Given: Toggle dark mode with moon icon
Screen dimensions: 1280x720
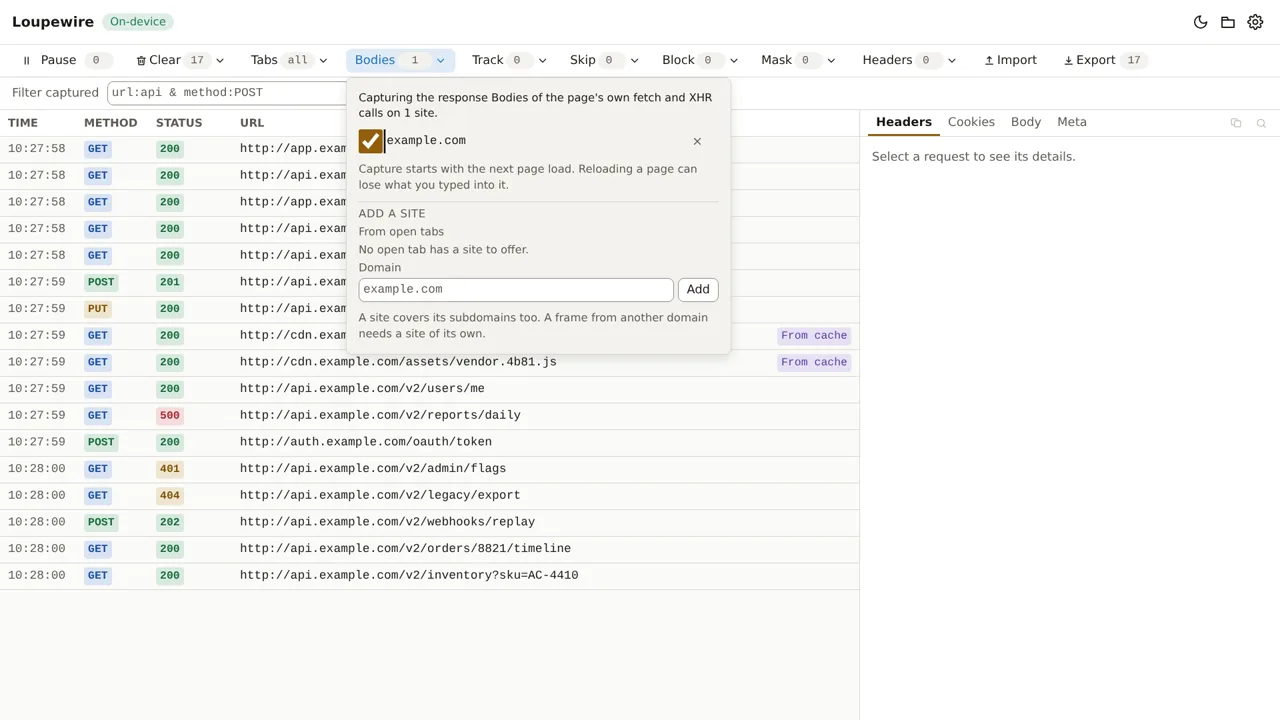Looking at the screenshot, I should (x=1201, y=22).
